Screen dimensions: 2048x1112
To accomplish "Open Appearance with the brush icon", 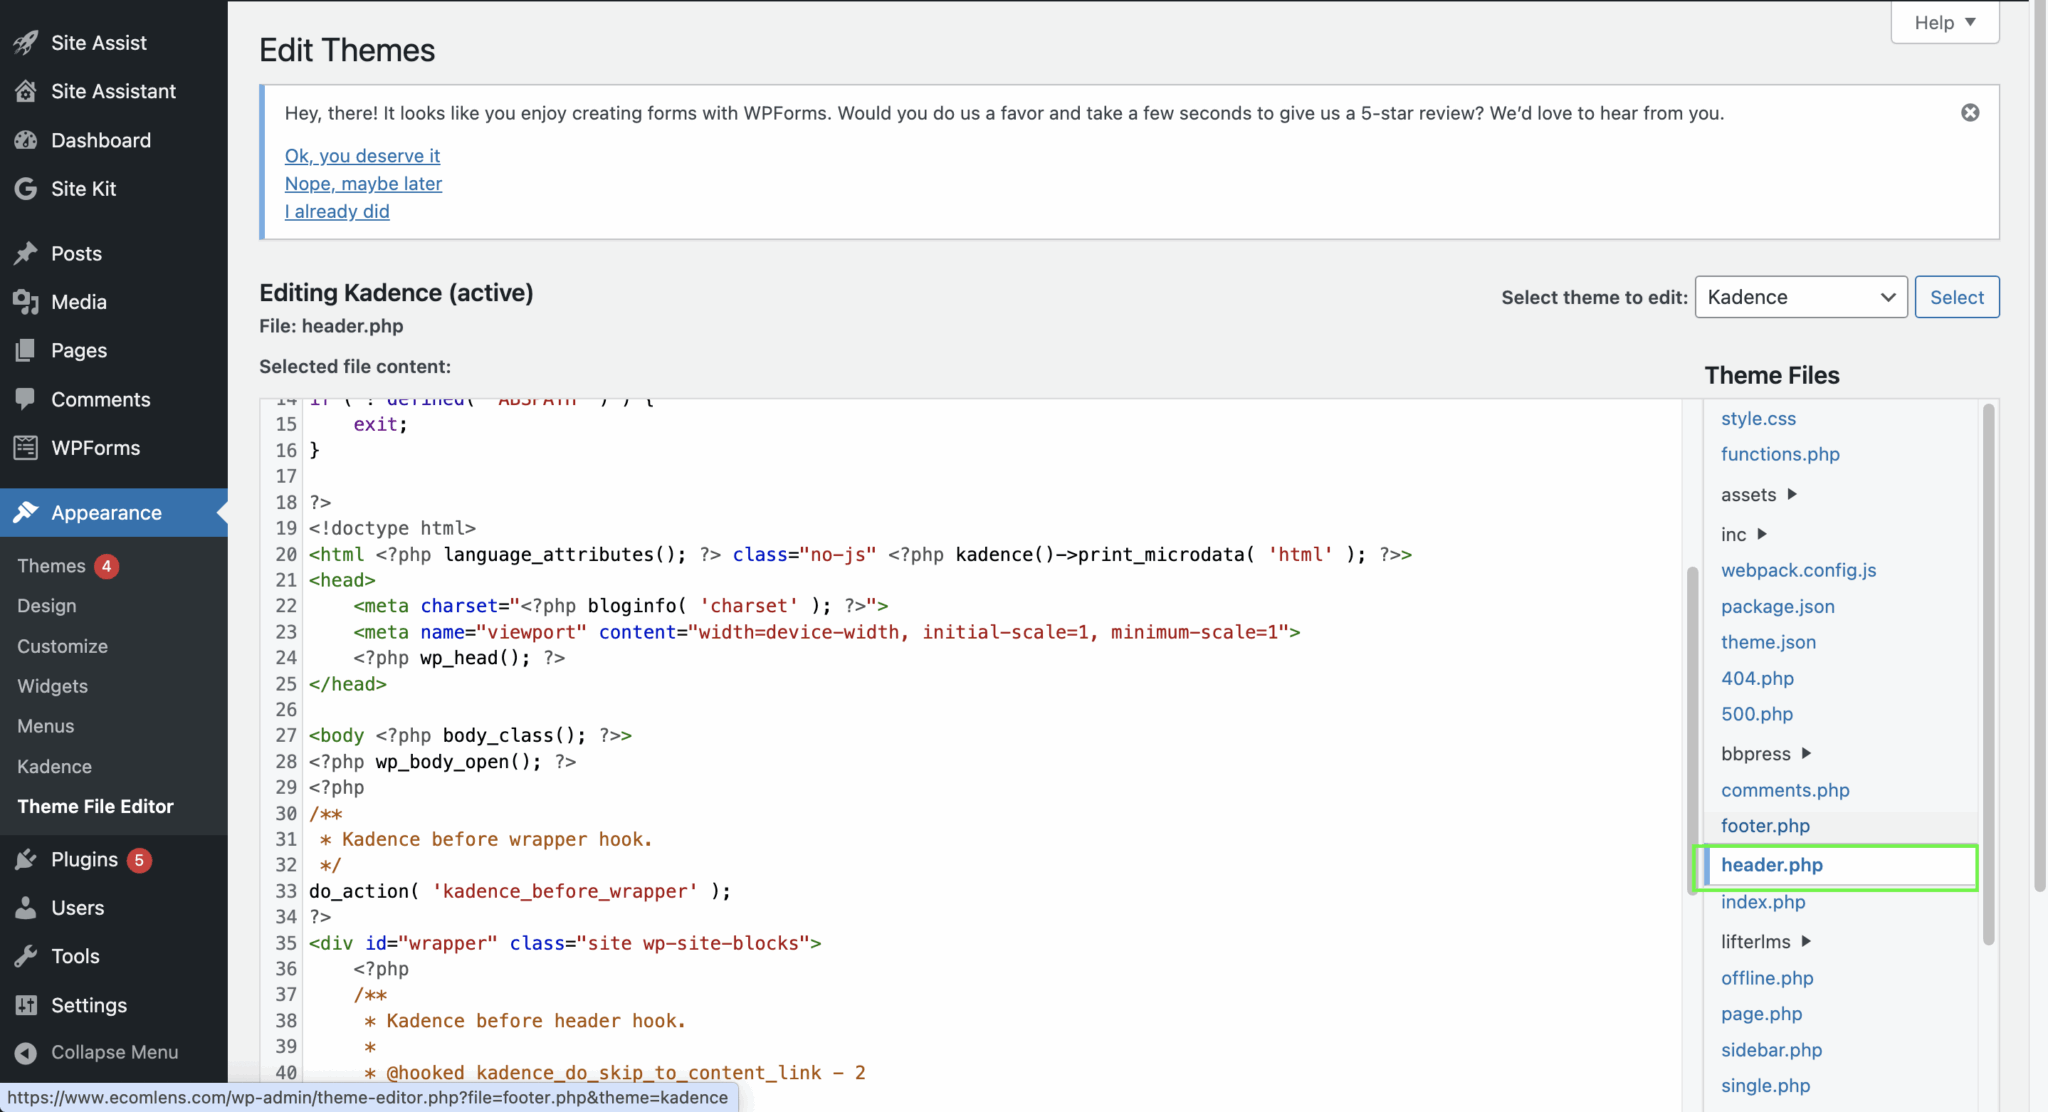I will (26, 512).
